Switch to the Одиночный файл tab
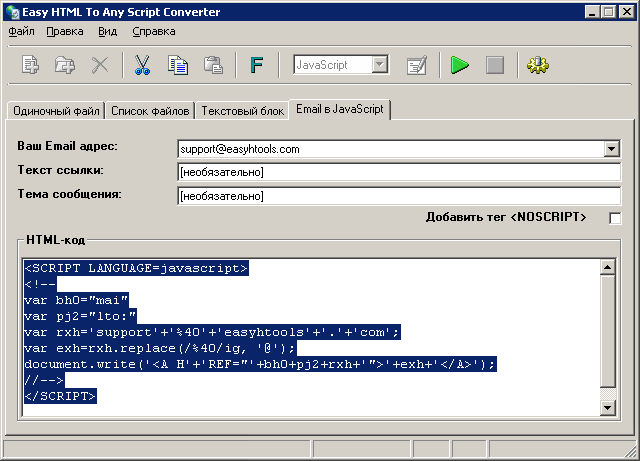The image size is (640, 461). click(56, 111)
